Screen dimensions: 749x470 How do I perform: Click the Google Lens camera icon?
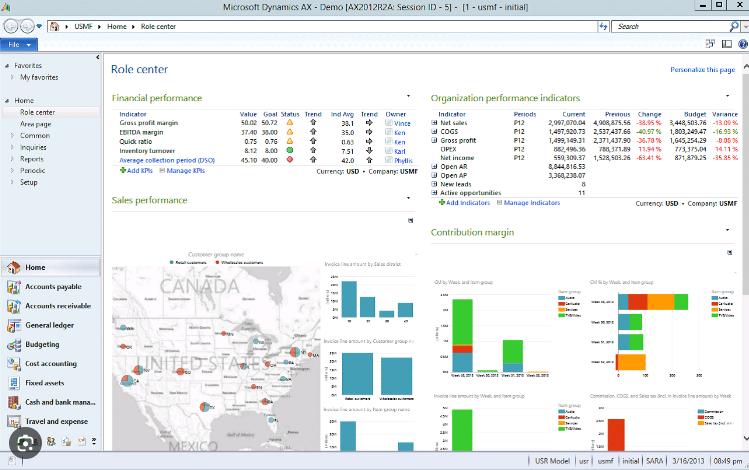pyautogui.click(x=25, y=443)
